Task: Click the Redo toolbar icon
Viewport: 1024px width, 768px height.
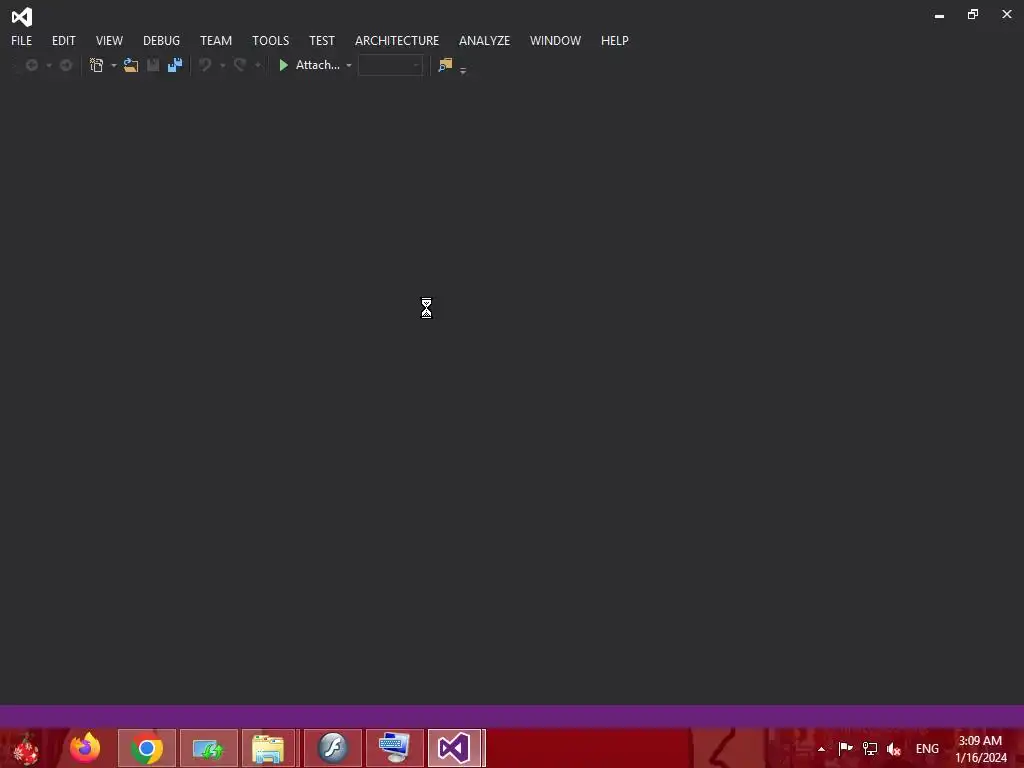Action: 240,65
